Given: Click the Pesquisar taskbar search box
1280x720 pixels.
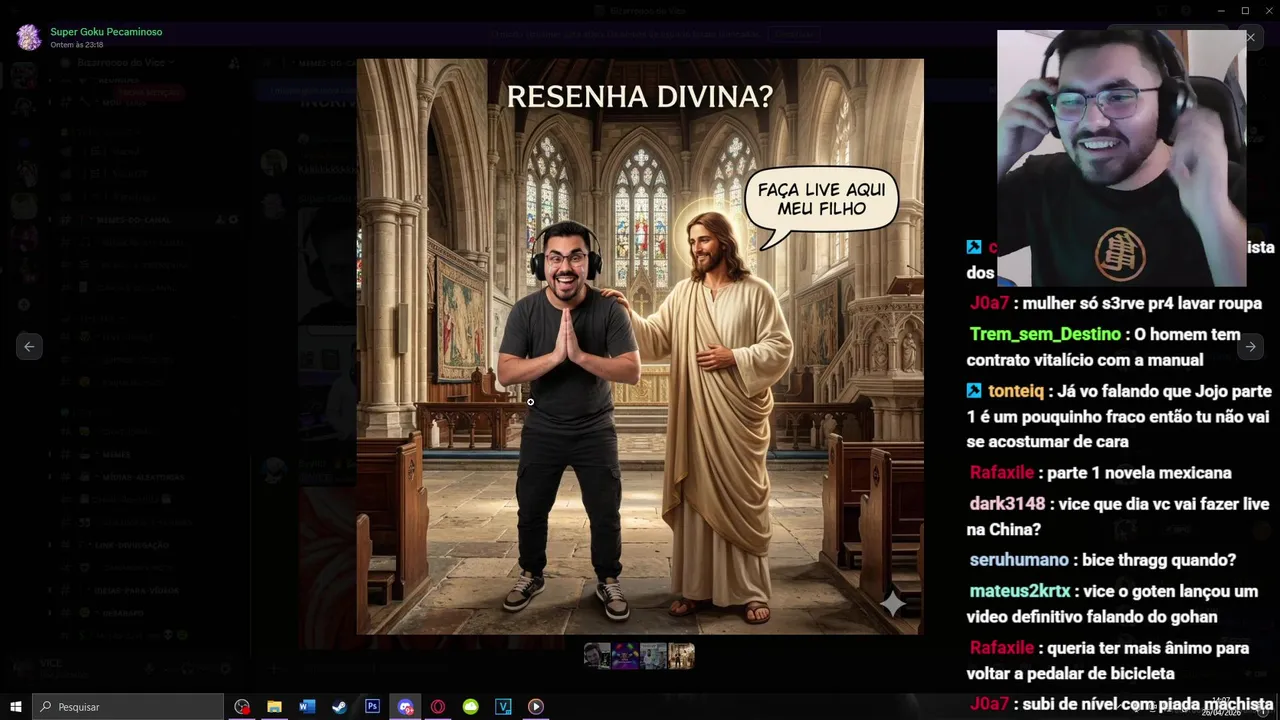Looking at the screenshot, I should point(128,707).
